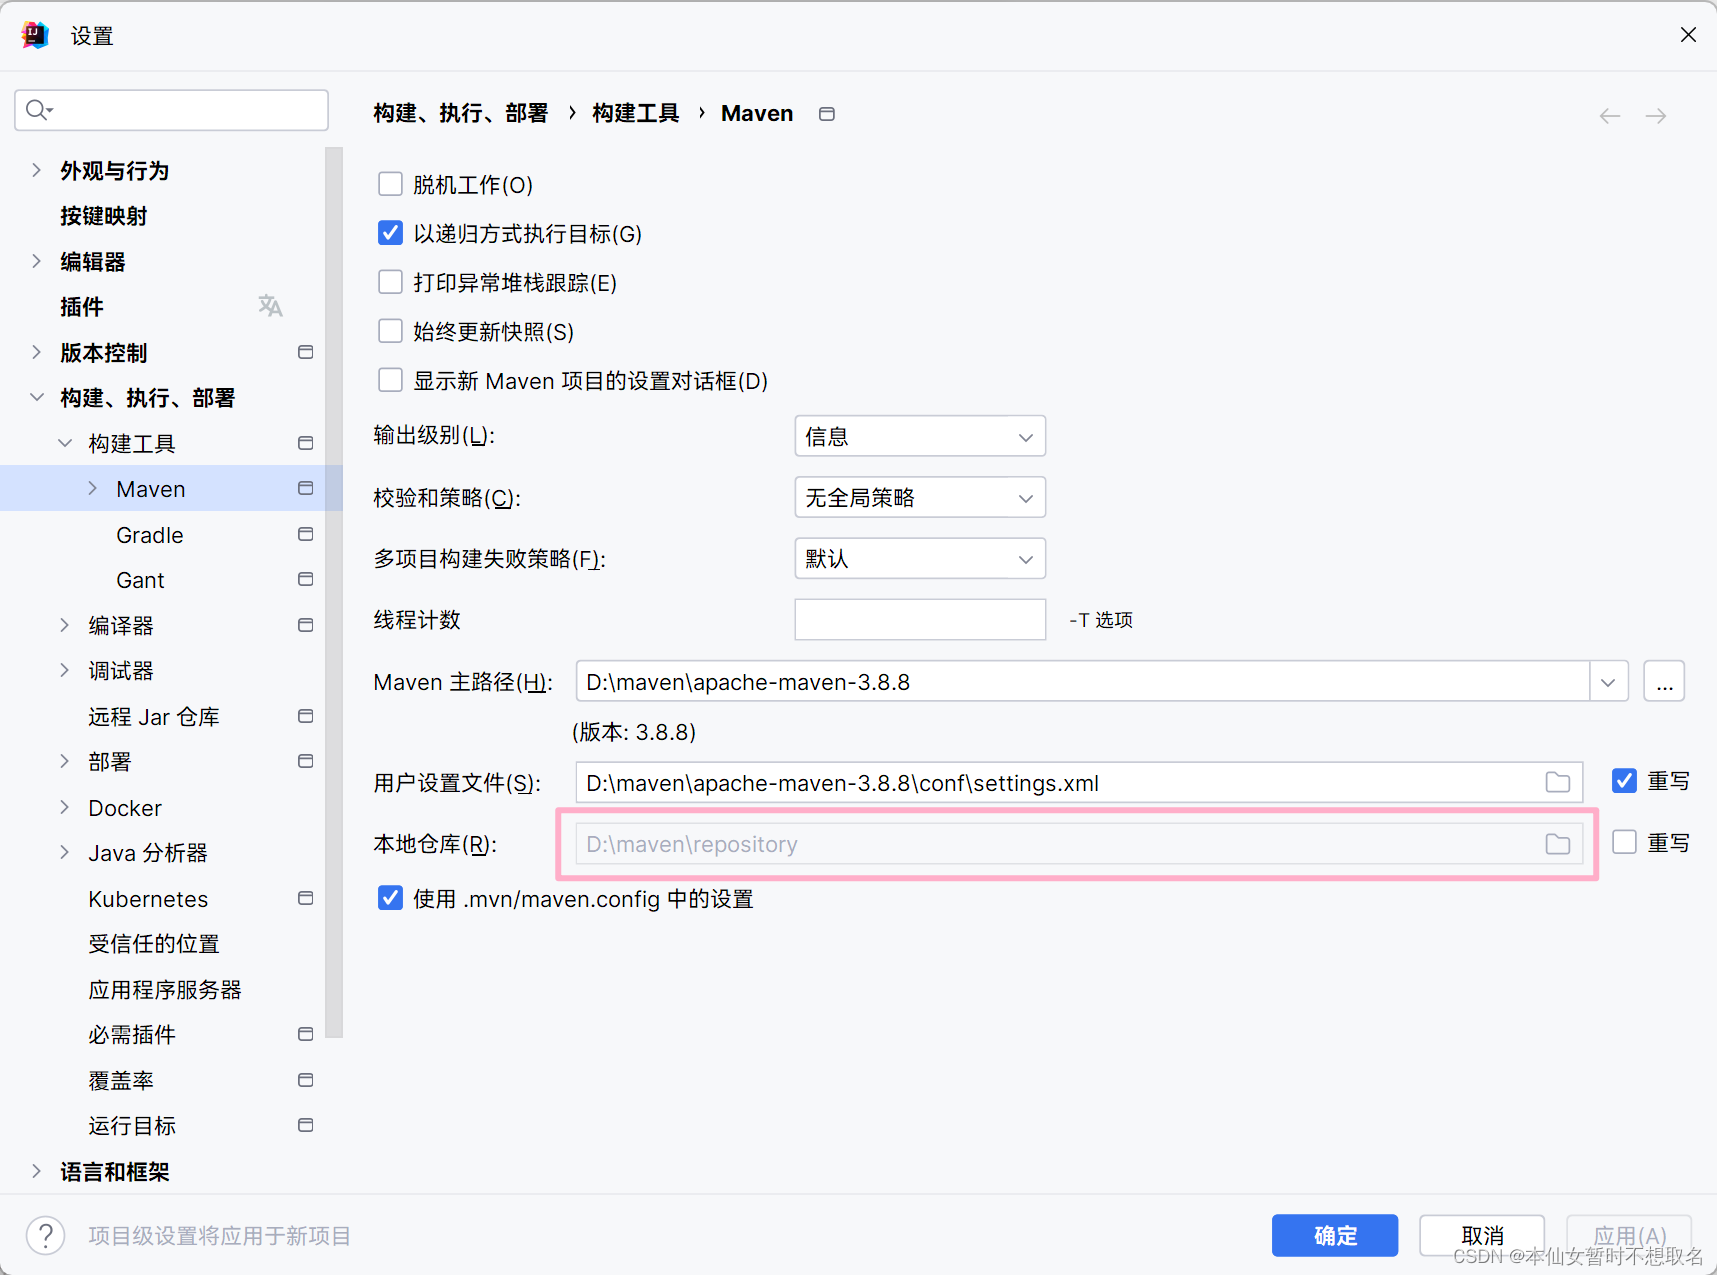This screenshot has height=1275, width=1717.
Task: Click the settings tree vertical scrollbar
Action: tap(334, 592)
